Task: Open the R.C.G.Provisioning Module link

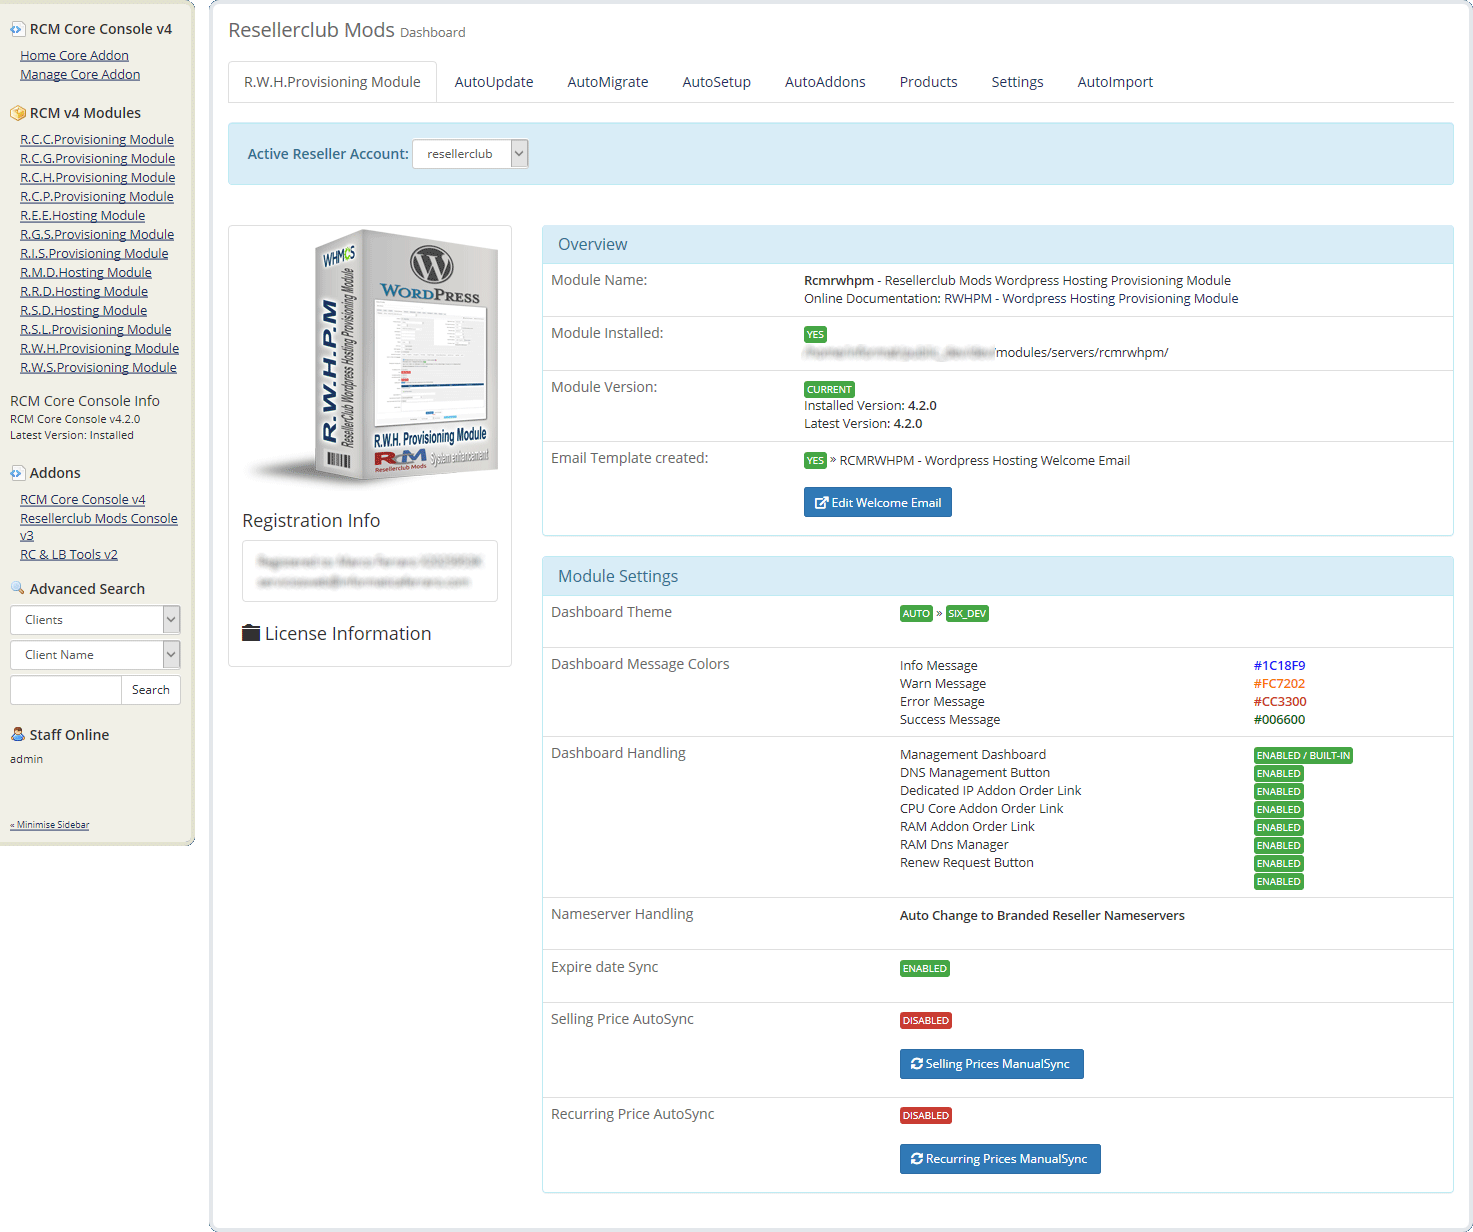Action: (97, 159)
